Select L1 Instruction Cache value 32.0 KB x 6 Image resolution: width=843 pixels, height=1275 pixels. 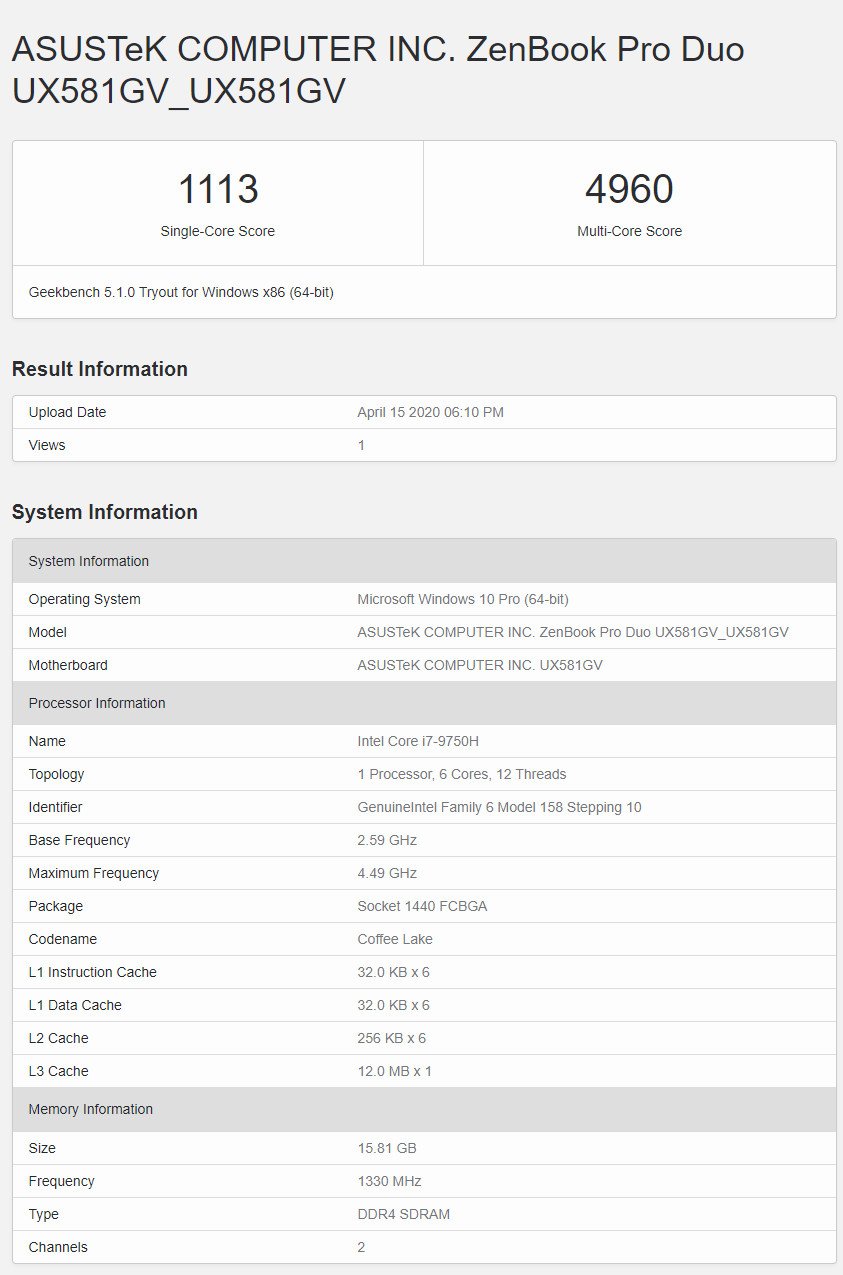(394, 972)
